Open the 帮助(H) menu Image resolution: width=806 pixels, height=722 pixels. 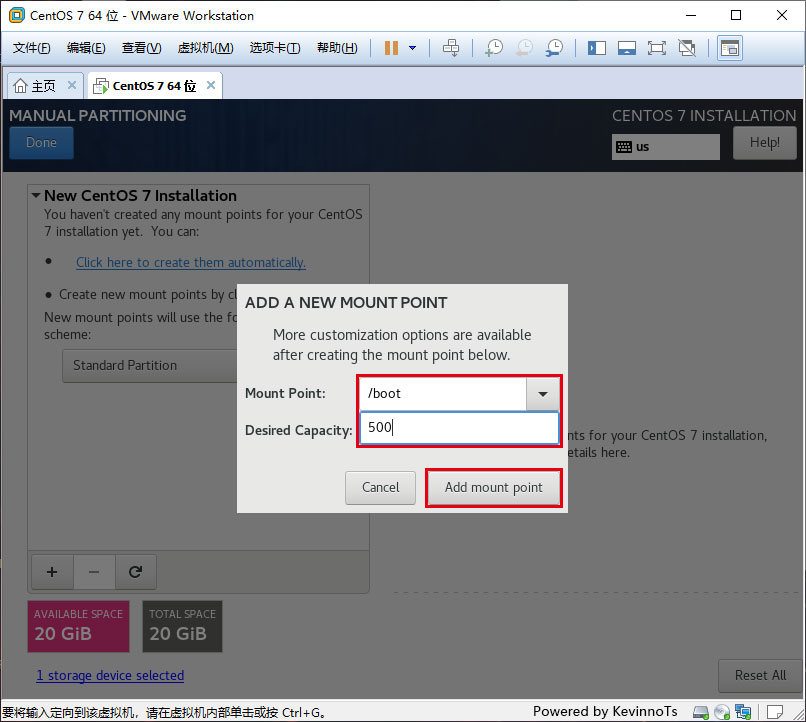pos(337,48)
